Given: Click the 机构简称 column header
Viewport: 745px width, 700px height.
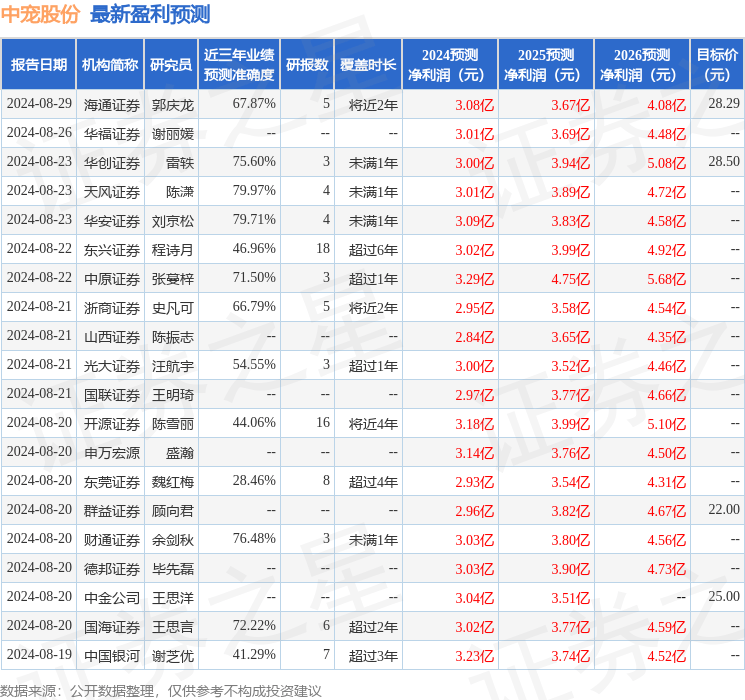Looking at the screenshot, I should tap(110, 65).
